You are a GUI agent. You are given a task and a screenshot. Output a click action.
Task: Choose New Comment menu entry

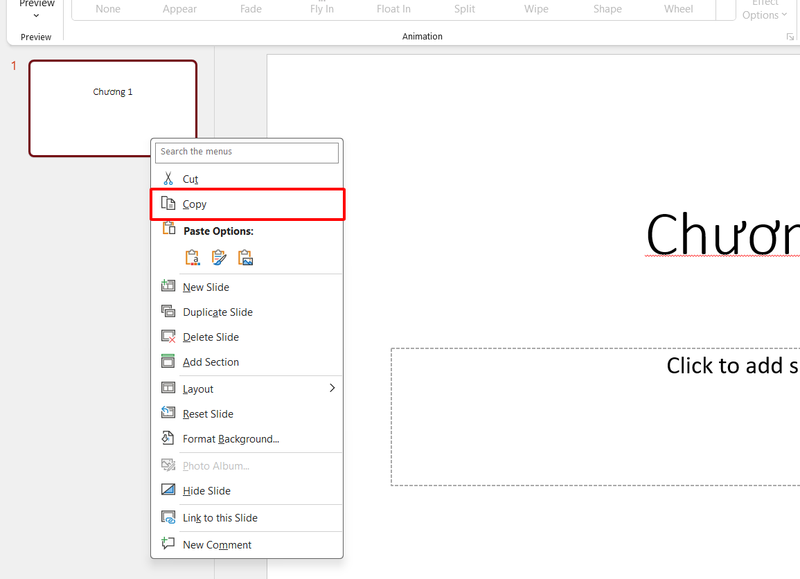point(247,545)
